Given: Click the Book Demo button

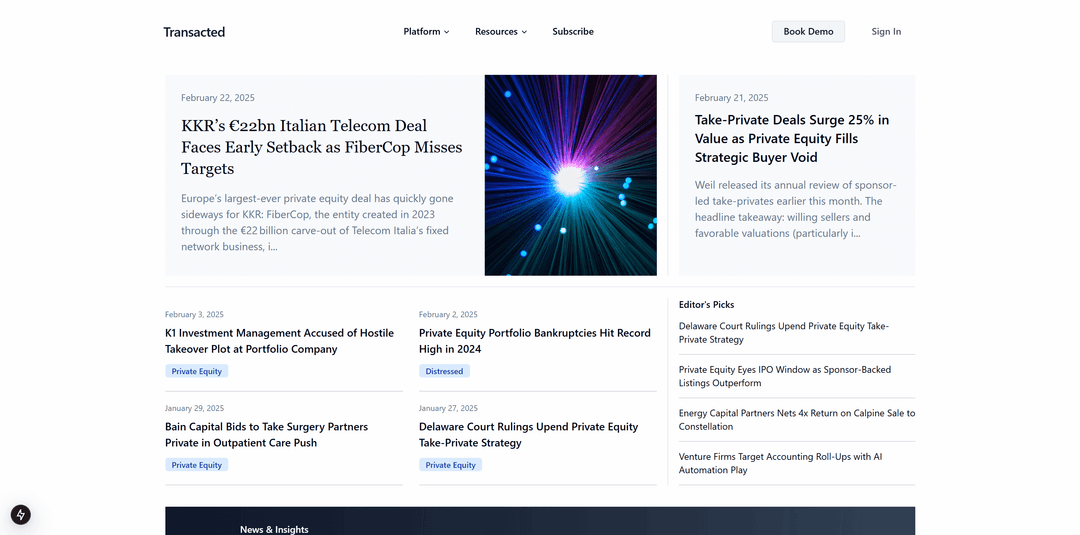Looking at the screenshot, I should 808,32.
